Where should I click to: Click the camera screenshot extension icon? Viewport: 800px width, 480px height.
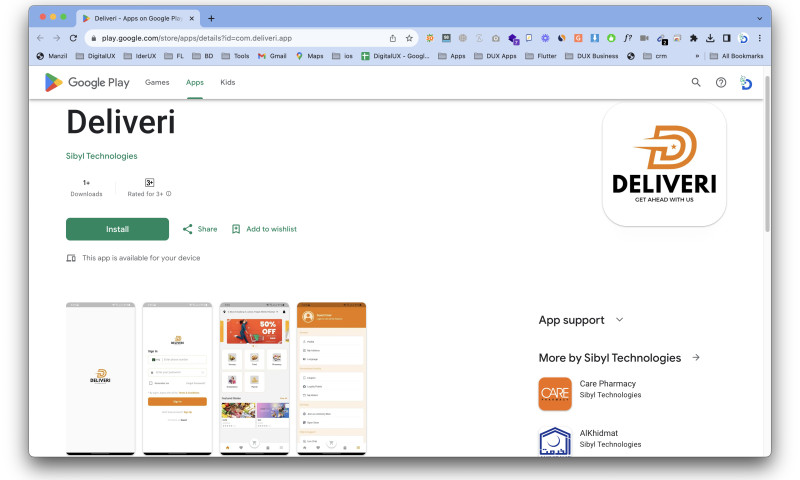495,38
